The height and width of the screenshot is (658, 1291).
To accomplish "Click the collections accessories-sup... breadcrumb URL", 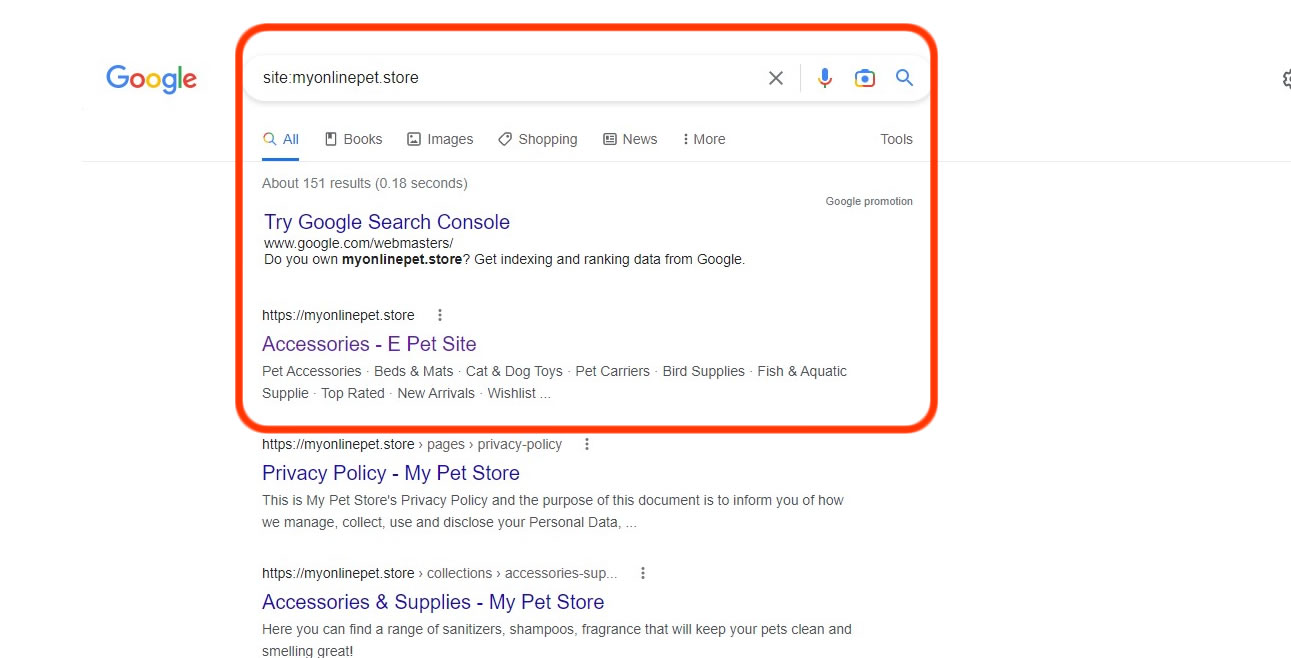I will click(x=440, y=573).
